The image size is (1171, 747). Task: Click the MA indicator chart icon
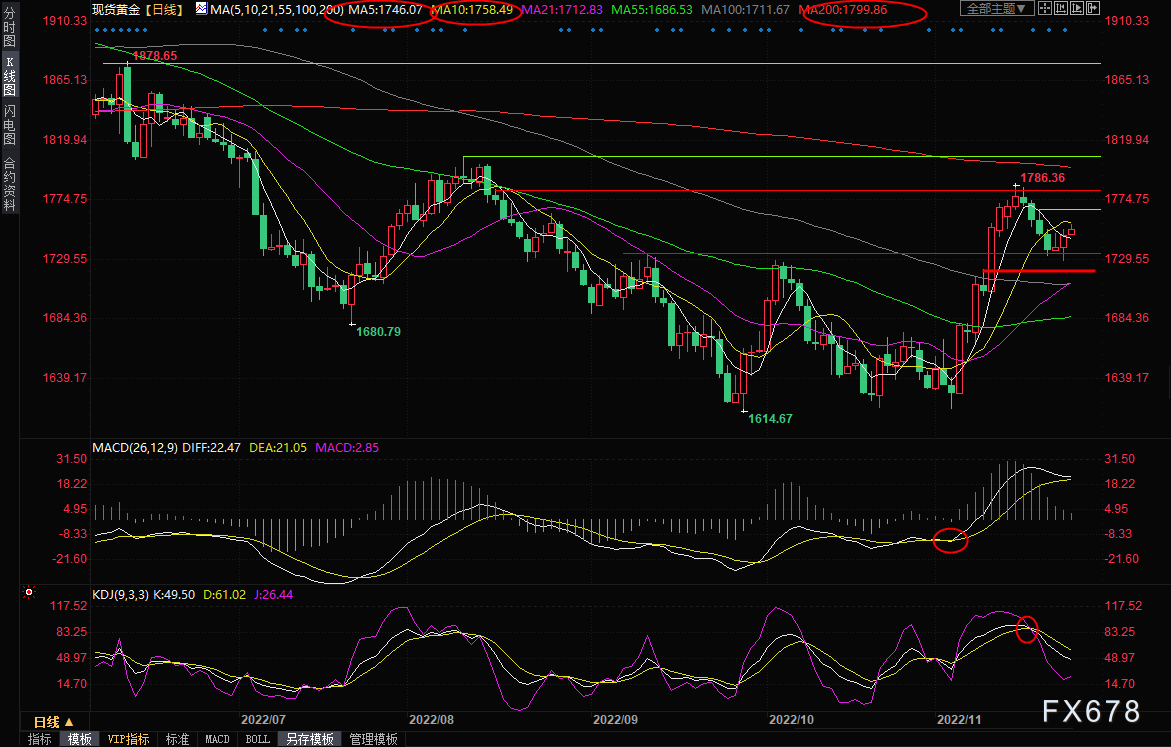(202, 9)
